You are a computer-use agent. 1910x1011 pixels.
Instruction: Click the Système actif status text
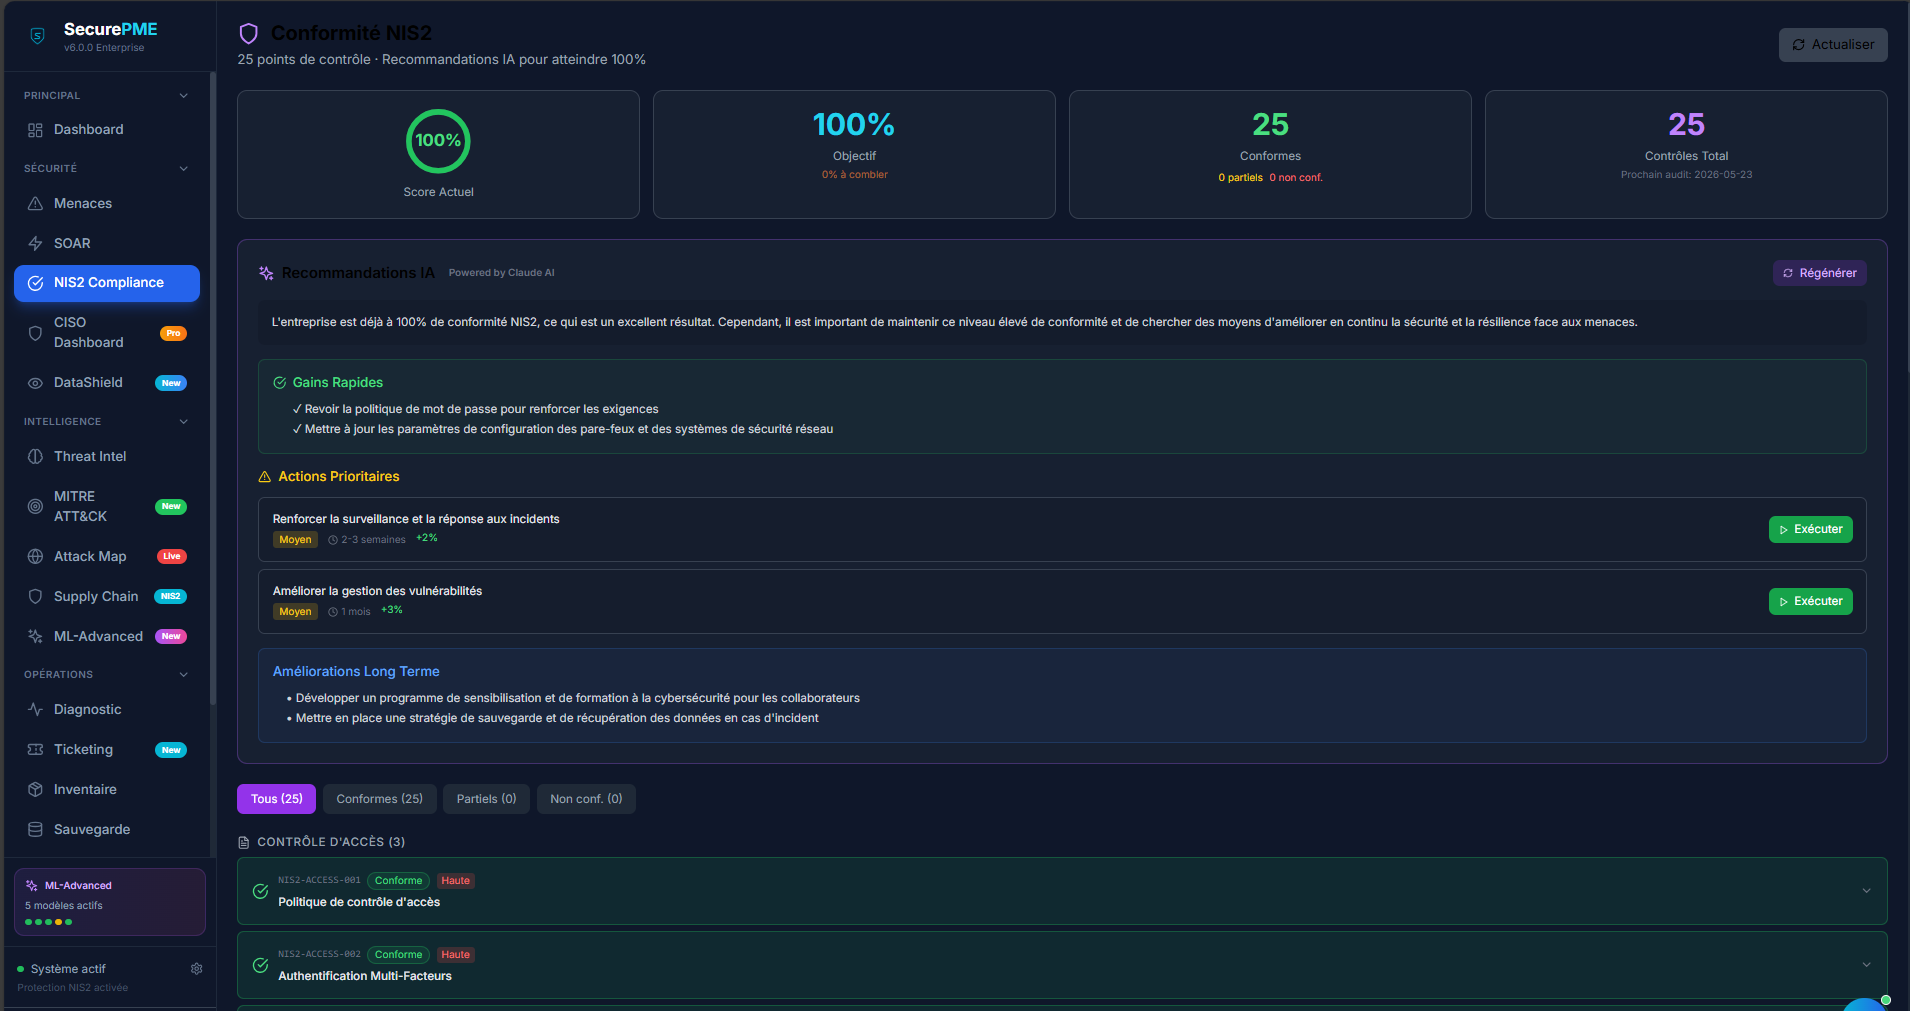click(68, 969)
